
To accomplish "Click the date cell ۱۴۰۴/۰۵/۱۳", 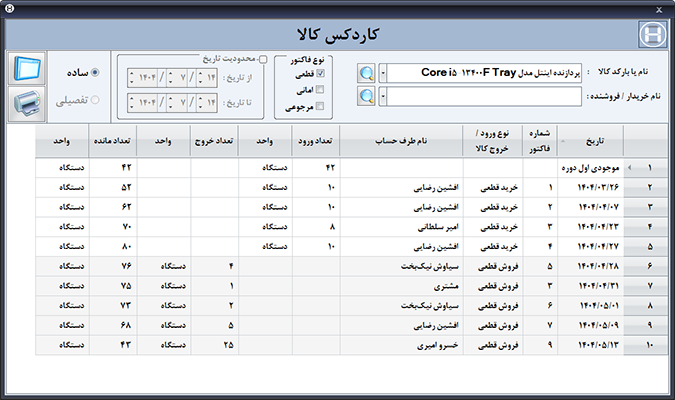I will (x=590, y=345).
